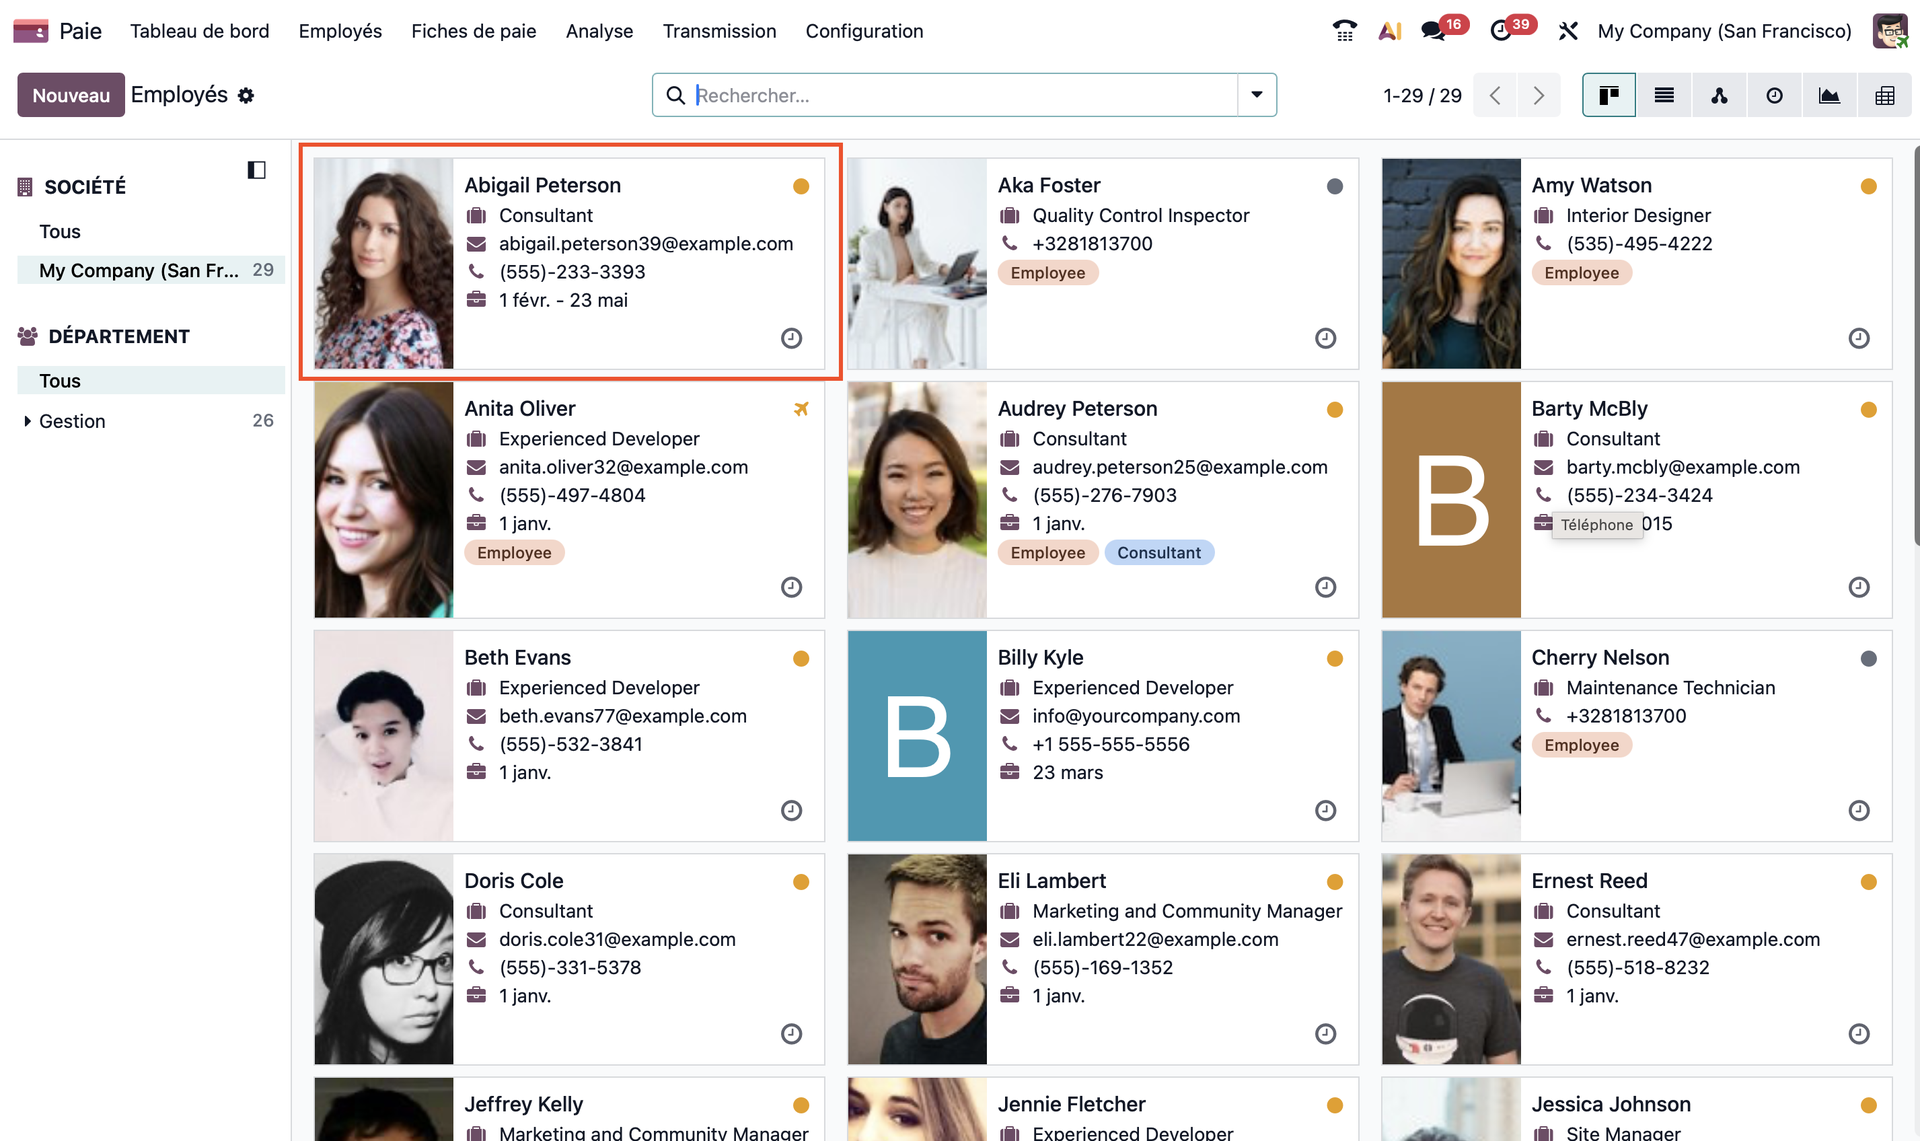Select the kanban view button
This screenshot has width=1920, height=1141.
click(1609, 95)
